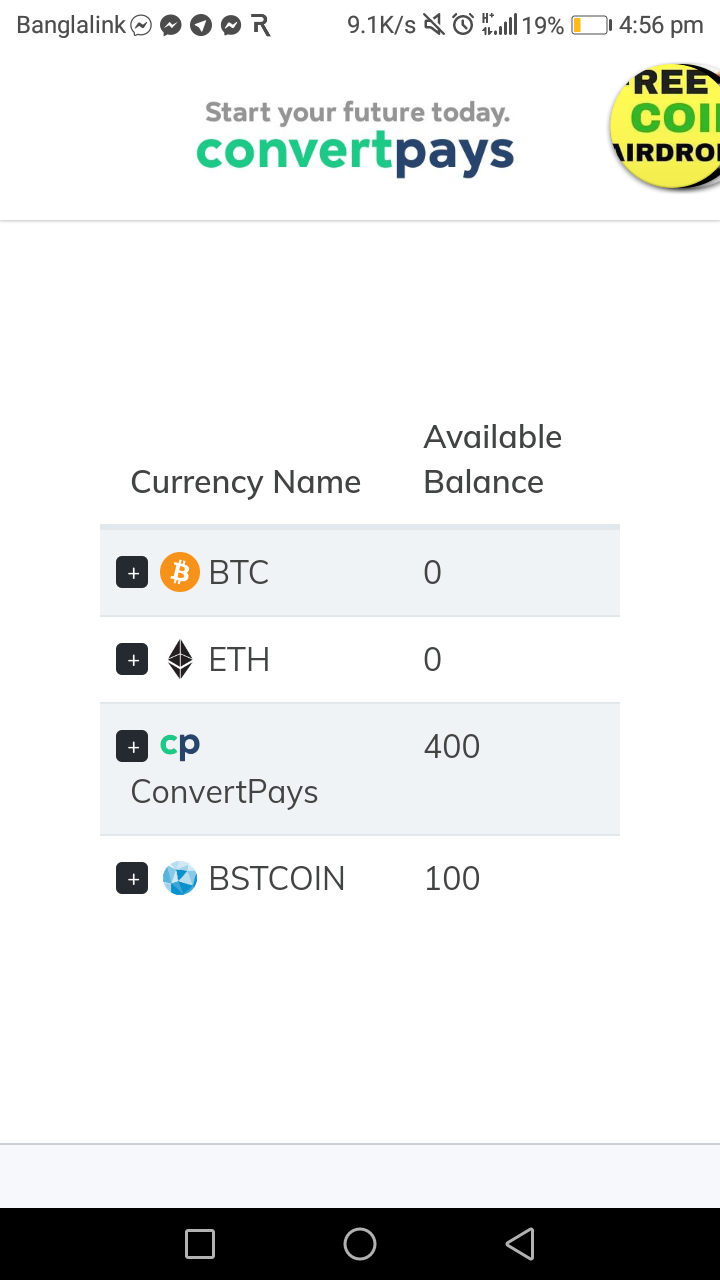Click the Available Balance column header
The image size is (720, 1280).
[492, 459]
